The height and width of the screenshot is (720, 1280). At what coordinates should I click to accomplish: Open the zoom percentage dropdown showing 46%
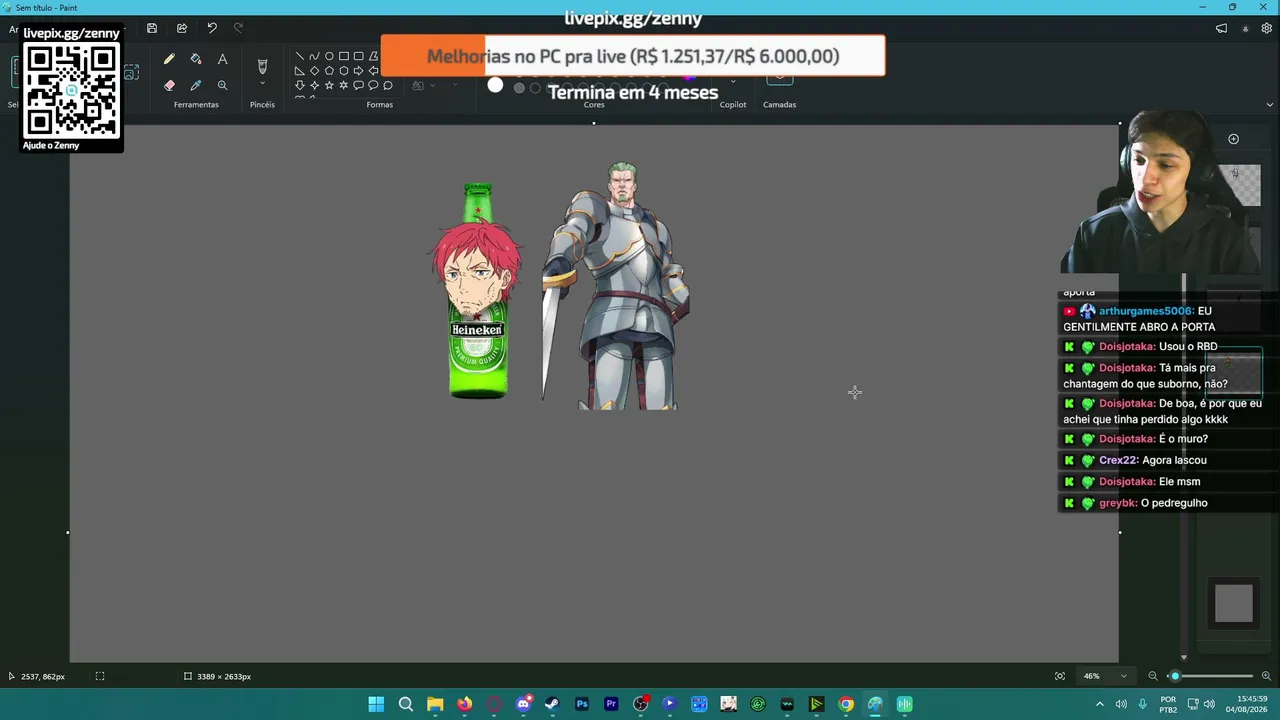(1105, 676)
